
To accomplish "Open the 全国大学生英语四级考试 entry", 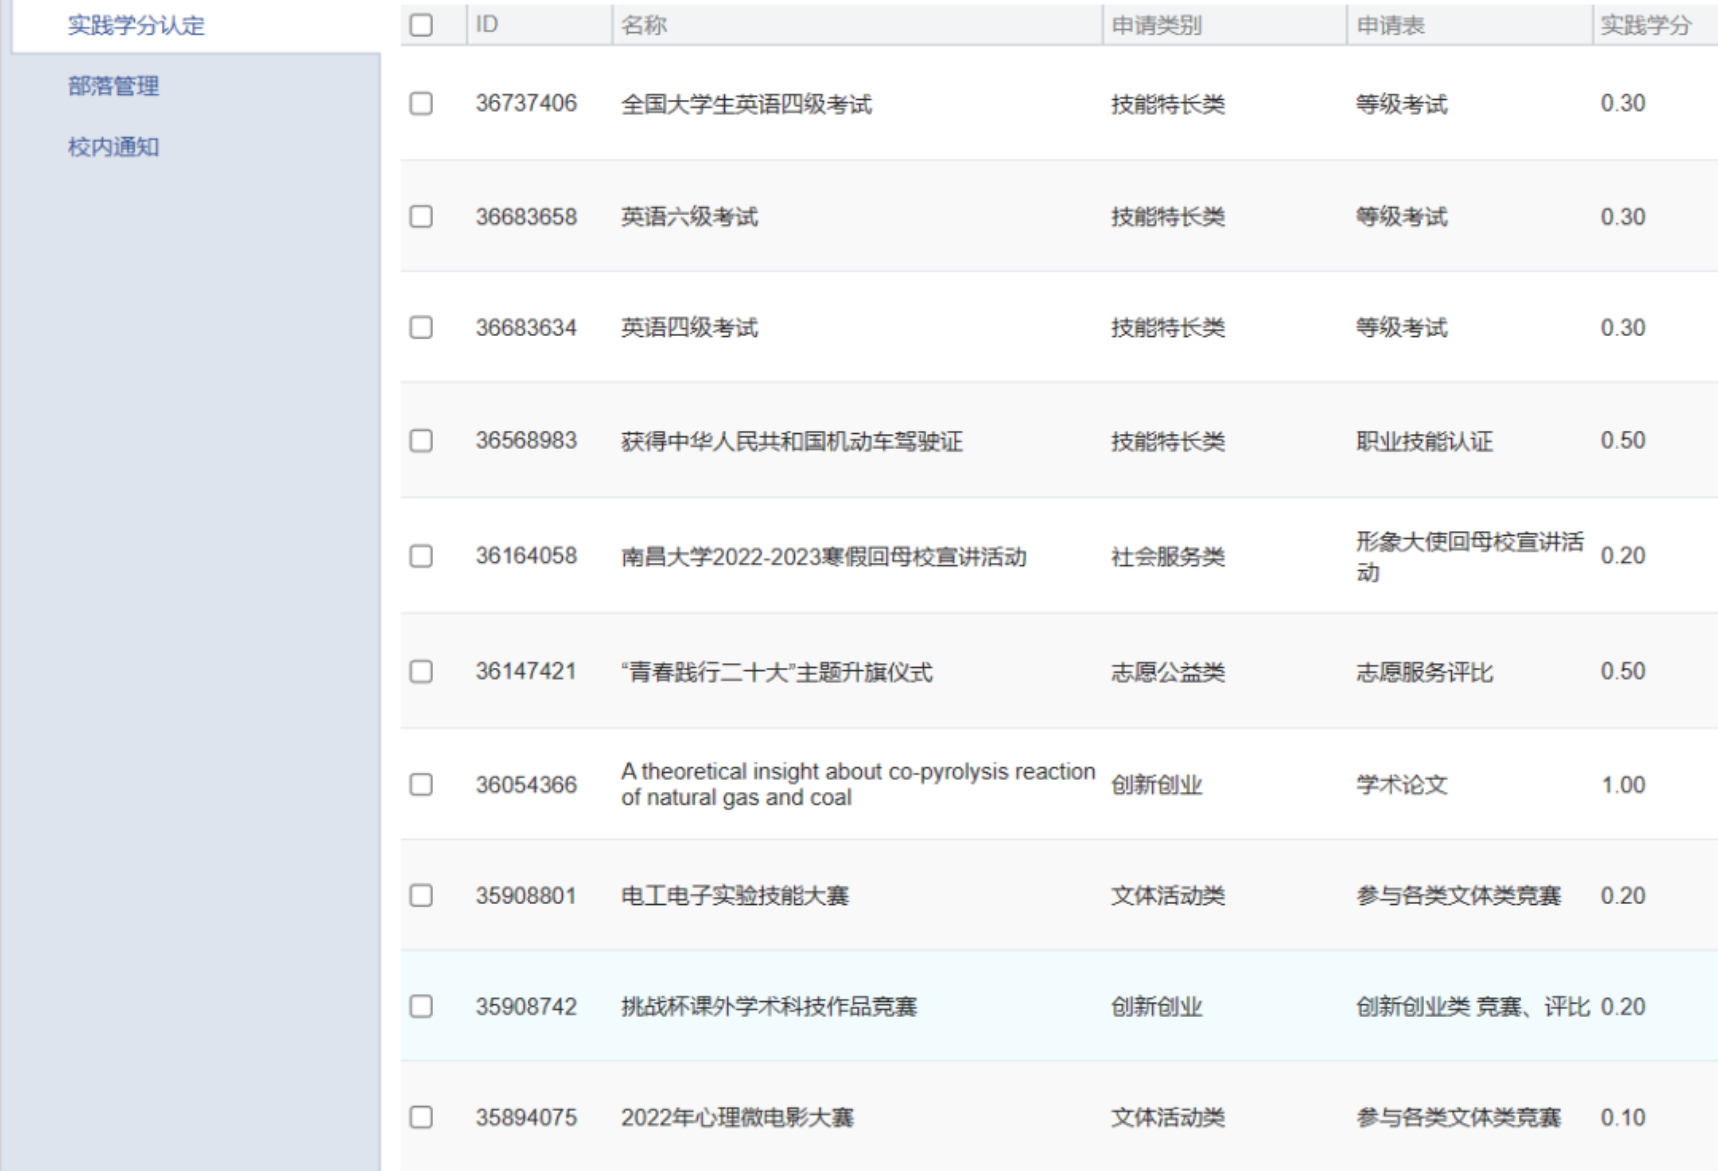I will coord(746,104).
